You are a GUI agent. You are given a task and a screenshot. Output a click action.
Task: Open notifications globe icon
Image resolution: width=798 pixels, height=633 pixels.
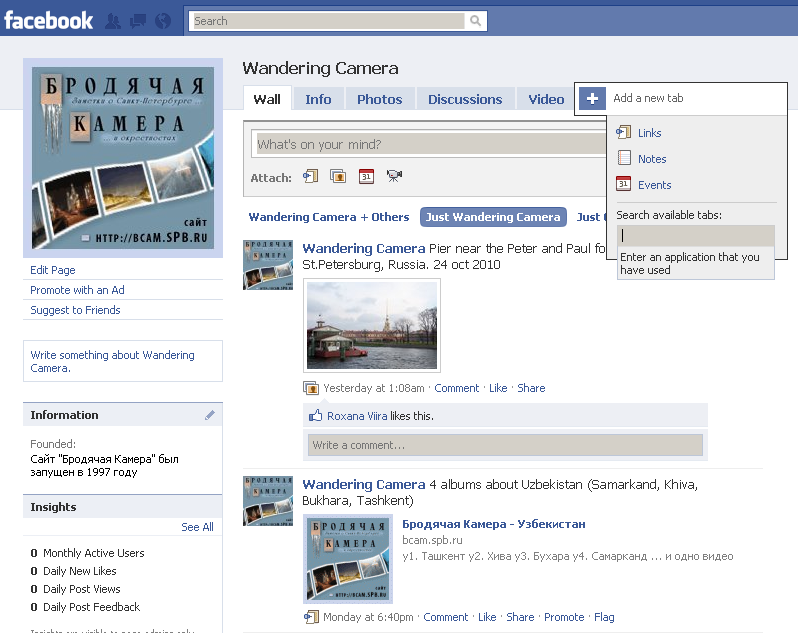(163, 21)
